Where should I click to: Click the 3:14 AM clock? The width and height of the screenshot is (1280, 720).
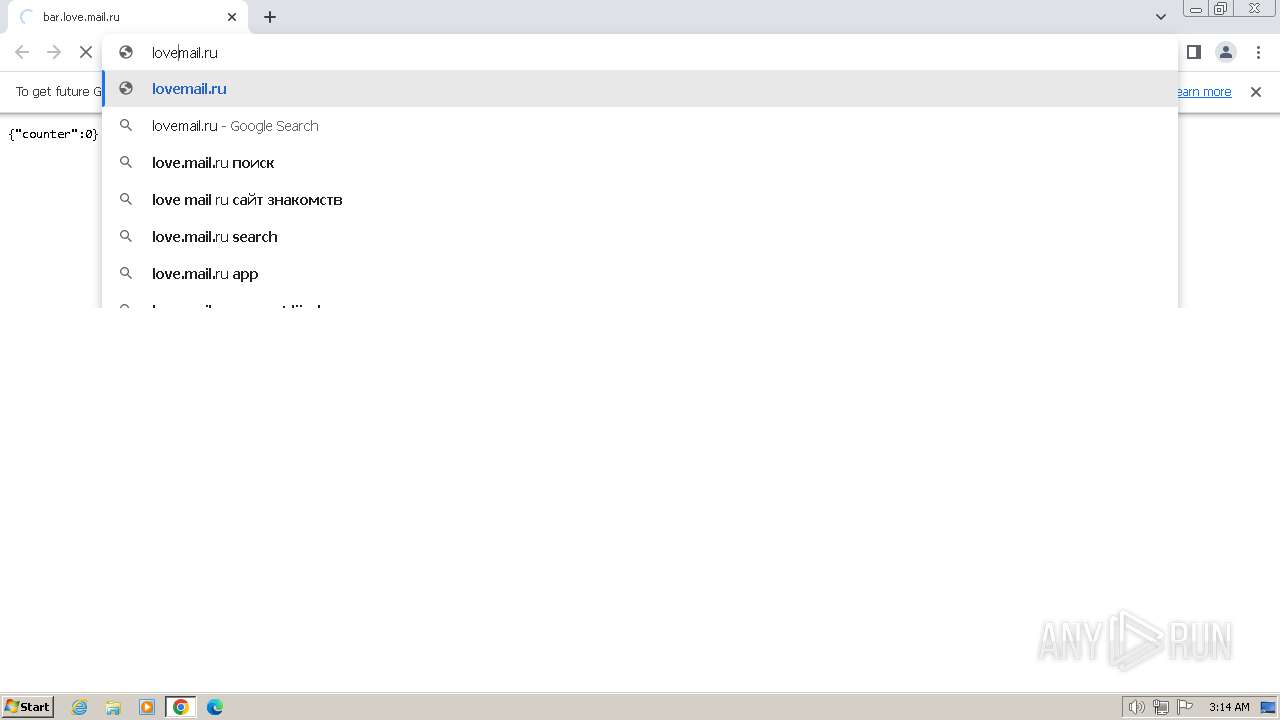tap(1229, 707)
